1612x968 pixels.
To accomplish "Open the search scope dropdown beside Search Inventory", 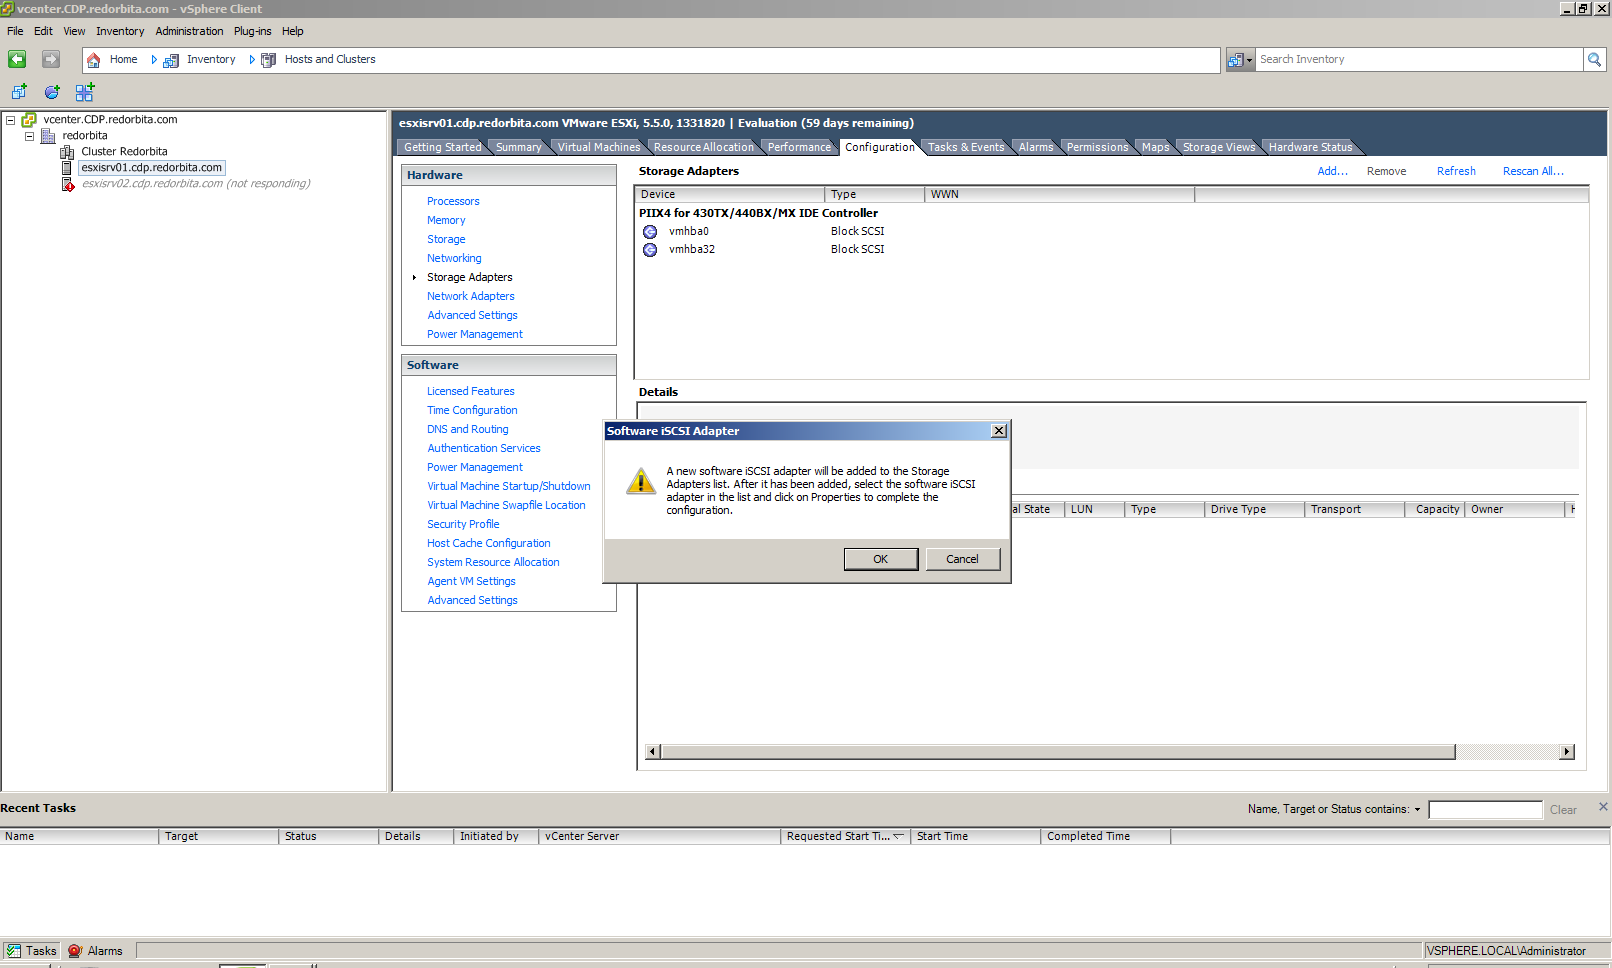I will [x=1240, y=60].
